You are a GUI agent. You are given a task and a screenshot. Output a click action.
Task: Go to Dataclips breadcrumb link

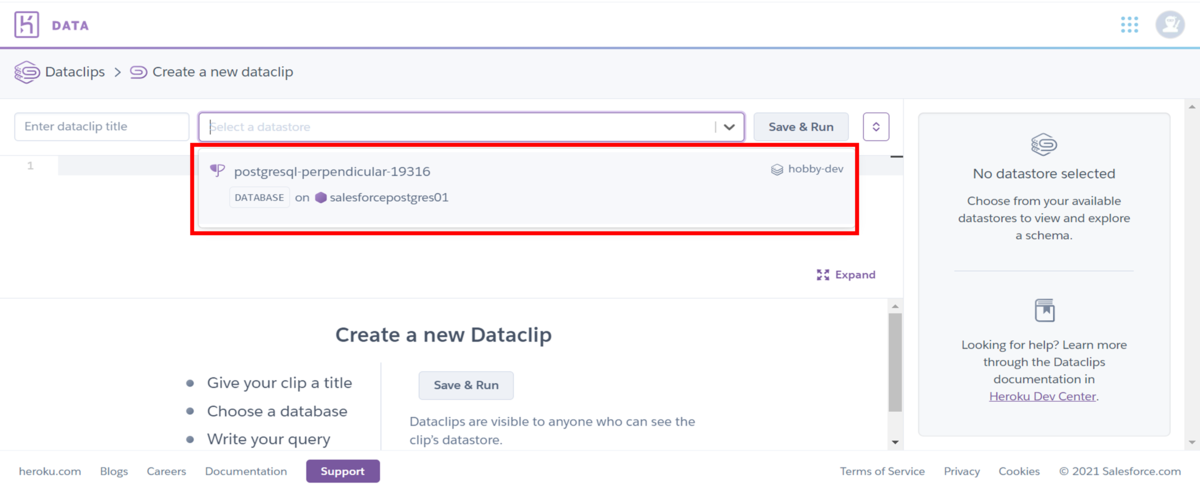point(75,72)
